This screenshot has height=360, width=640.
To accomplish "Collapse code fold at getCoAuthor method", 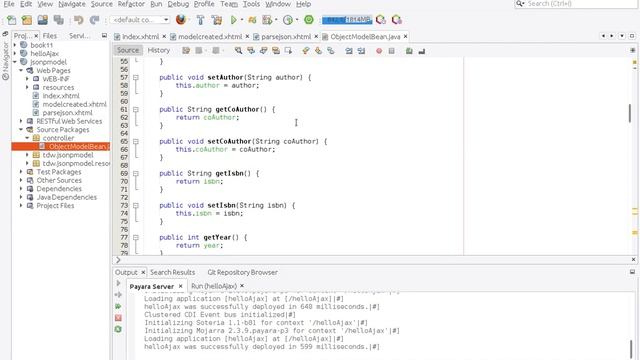I will tap(136, 109).
